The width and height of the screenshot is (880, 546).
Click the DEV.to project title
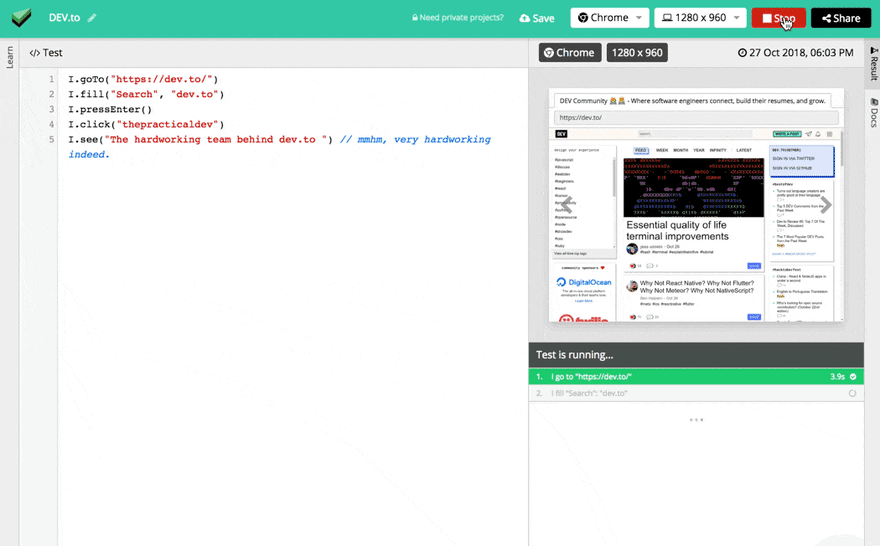coord(64,18)
